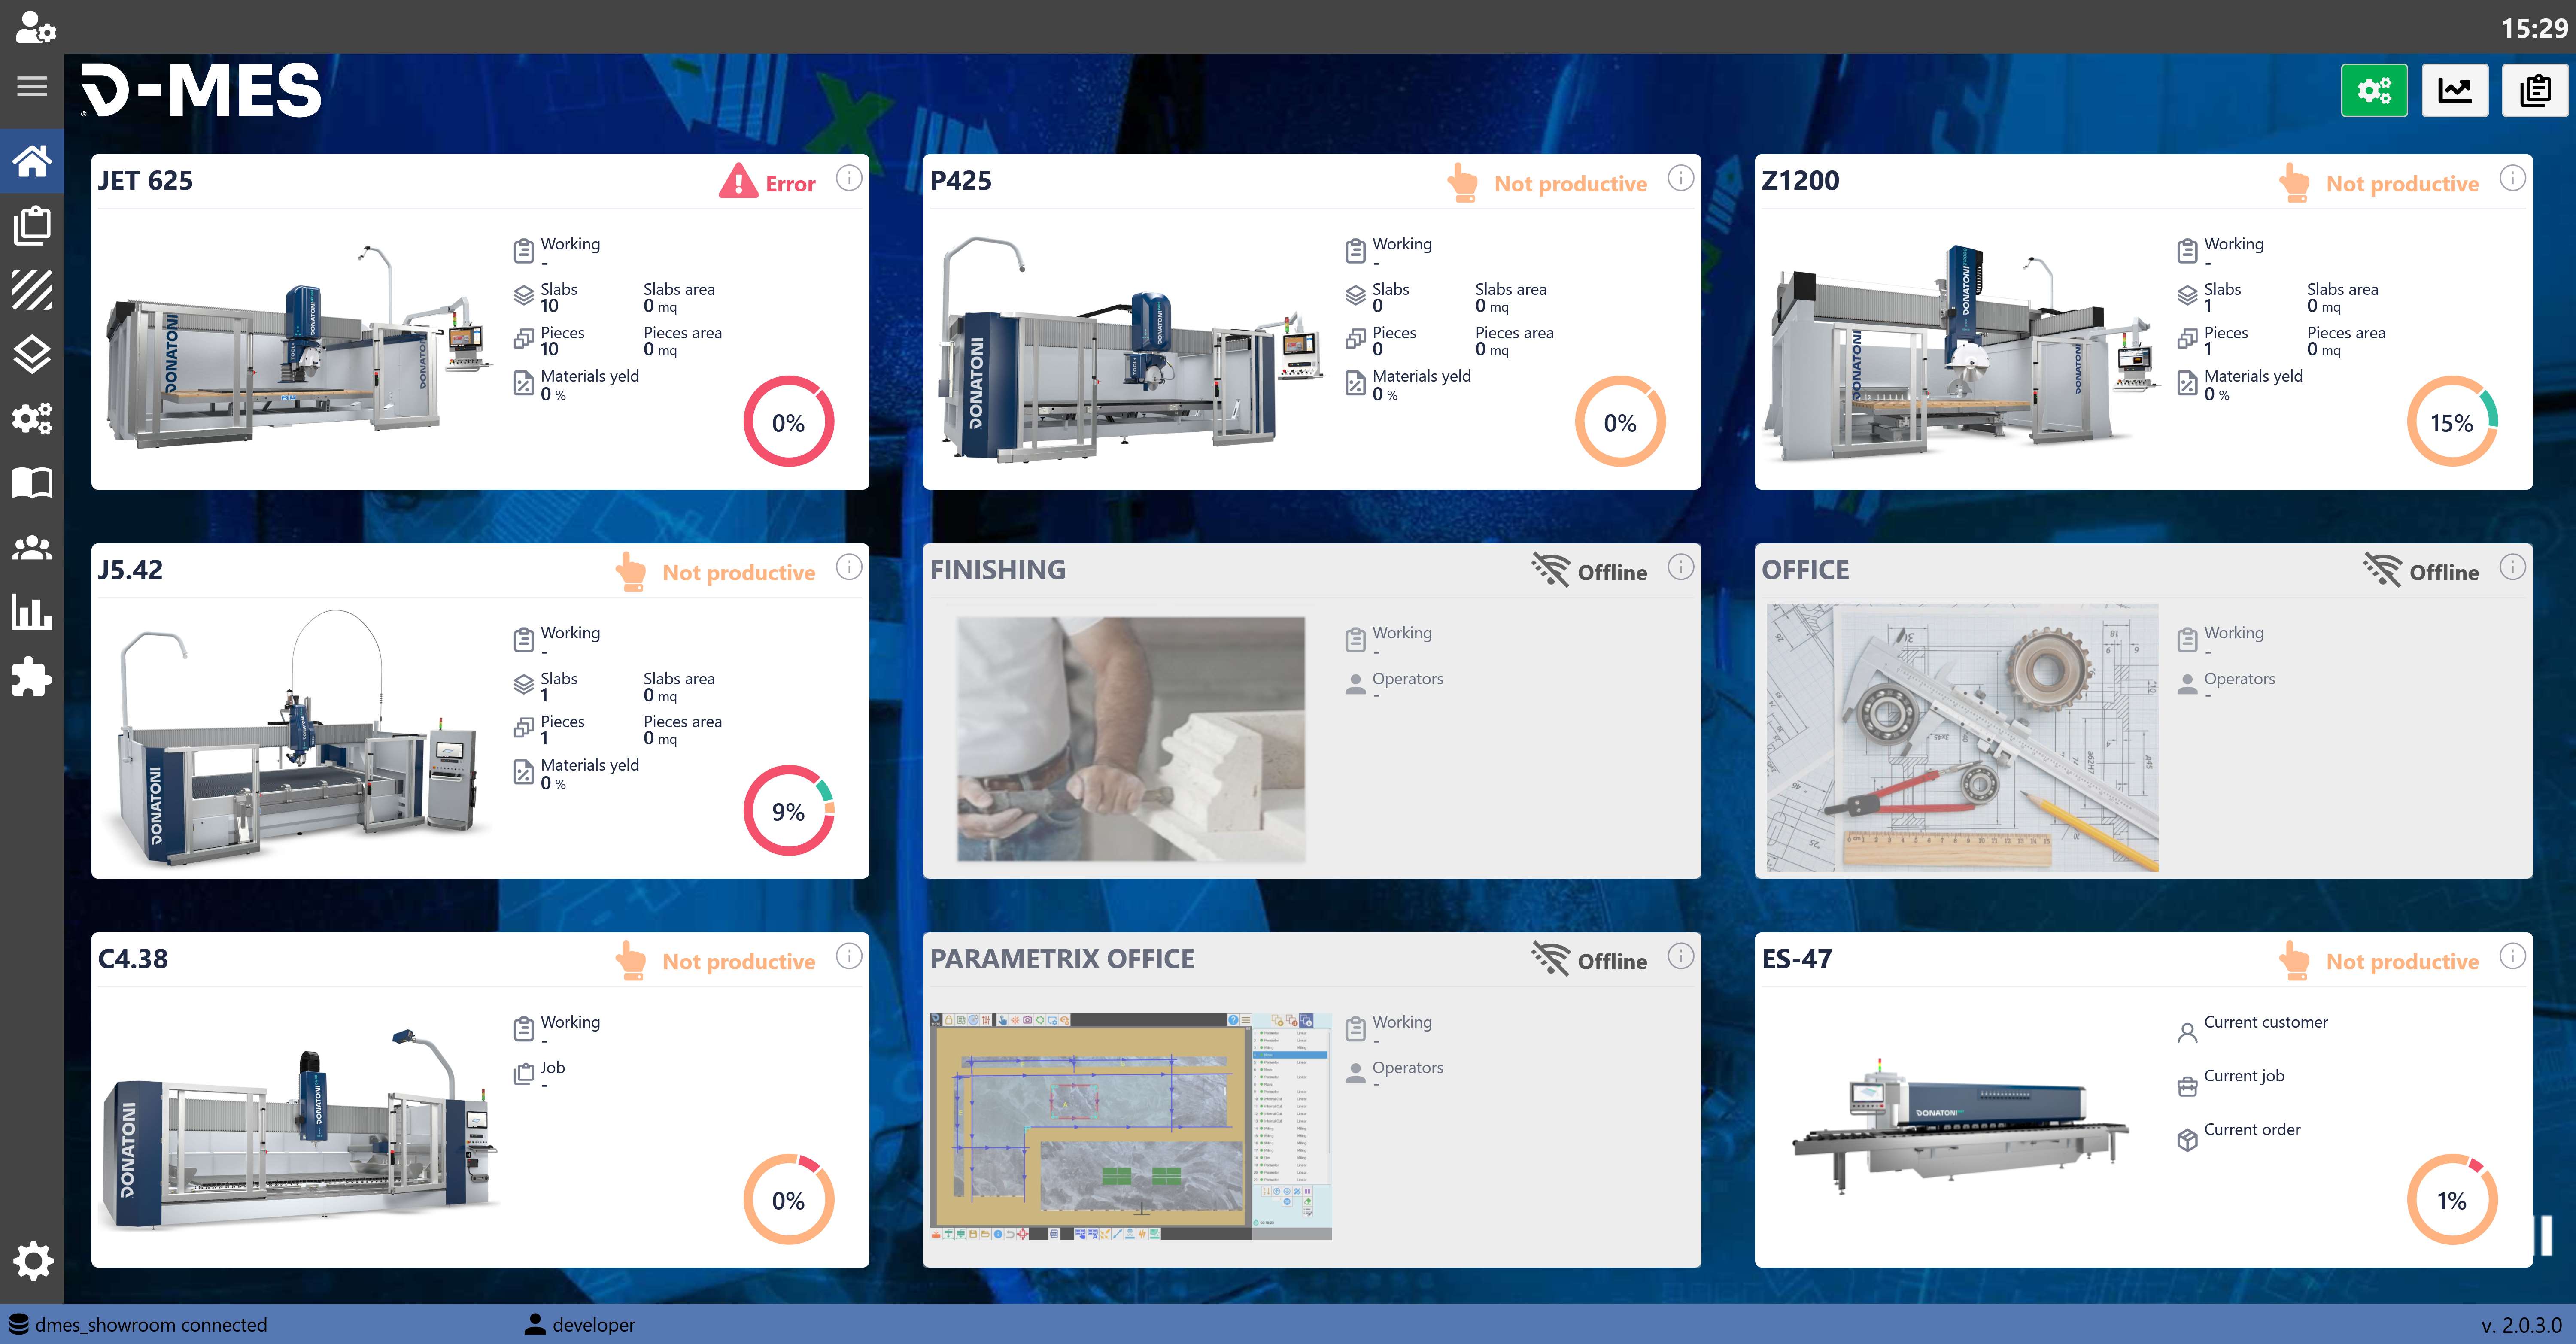This screenshot has width=2576, height=1344.
Task: Open the layers slabs sidebar icon
Action: (32, 354)
